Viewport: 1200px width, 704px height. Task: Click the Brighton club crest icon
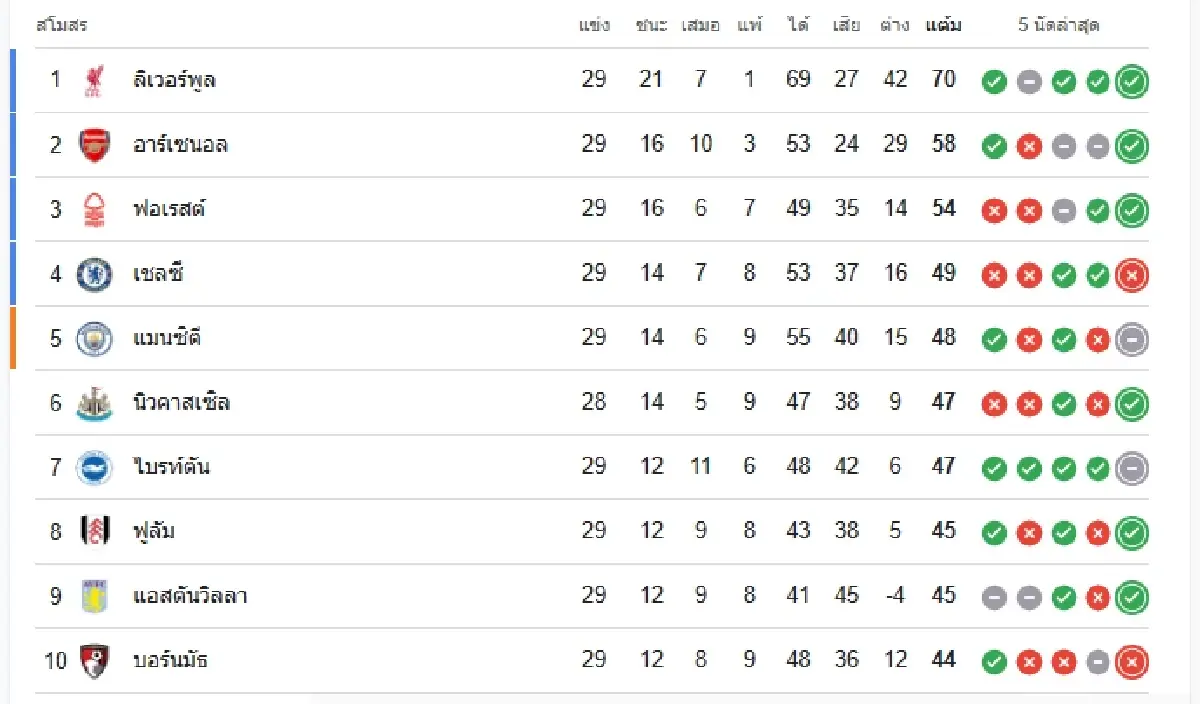pyautogui.click(x=94, y=467)
